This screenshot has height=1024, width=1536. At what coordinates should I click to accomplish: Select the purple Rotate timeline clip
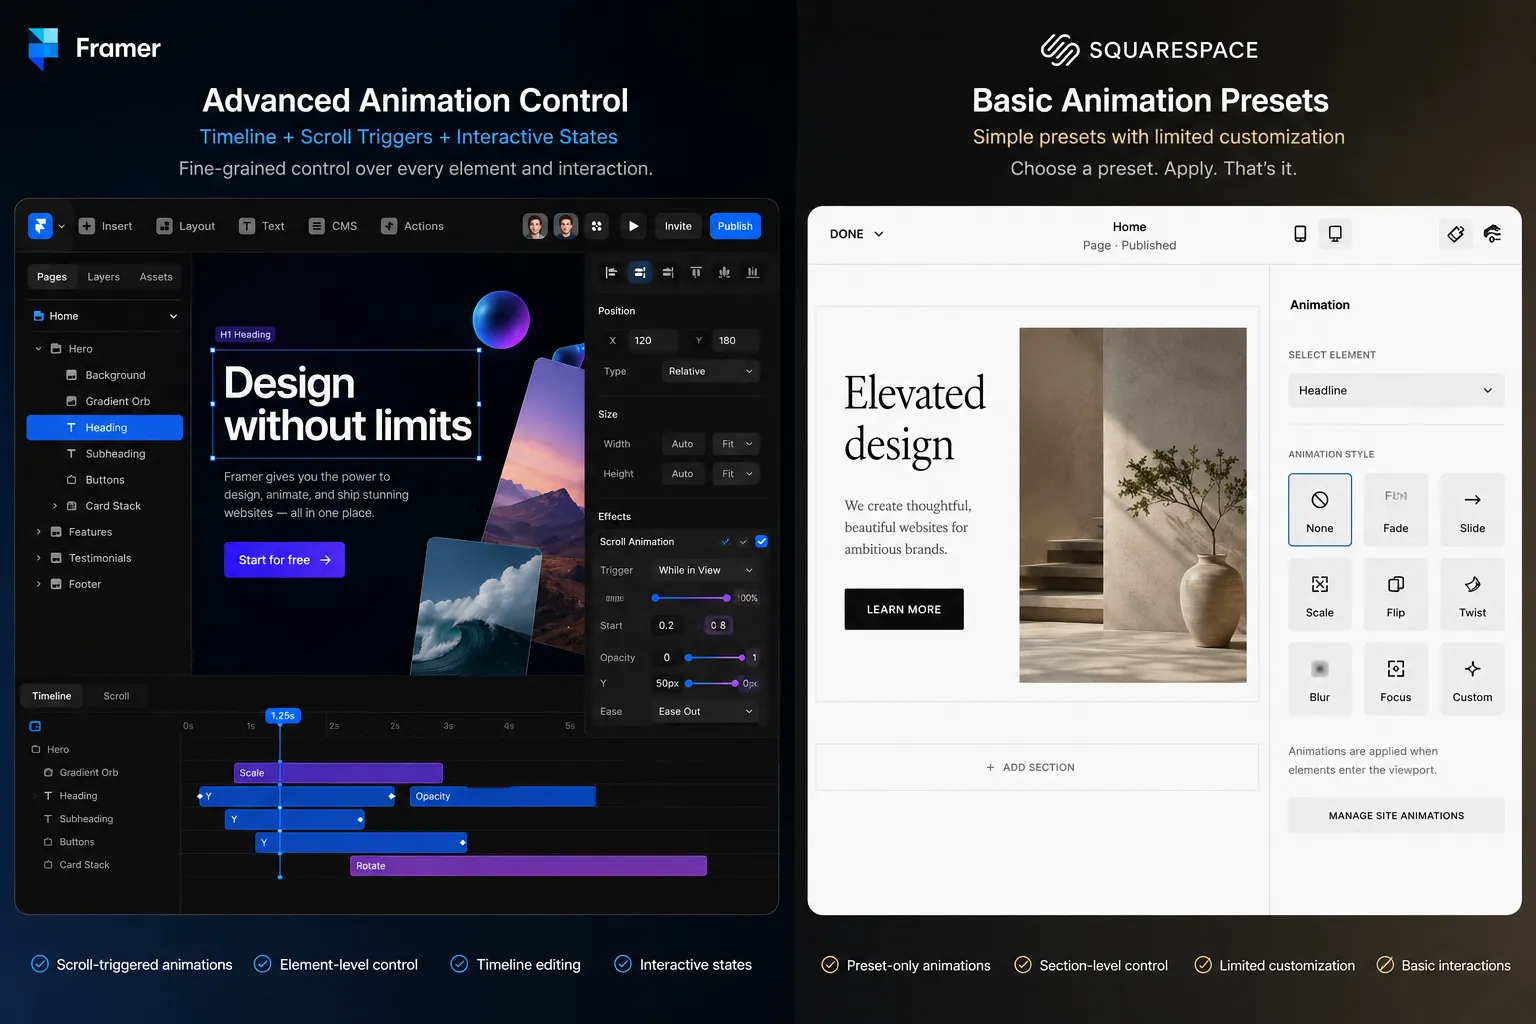(x=528, y=866)
